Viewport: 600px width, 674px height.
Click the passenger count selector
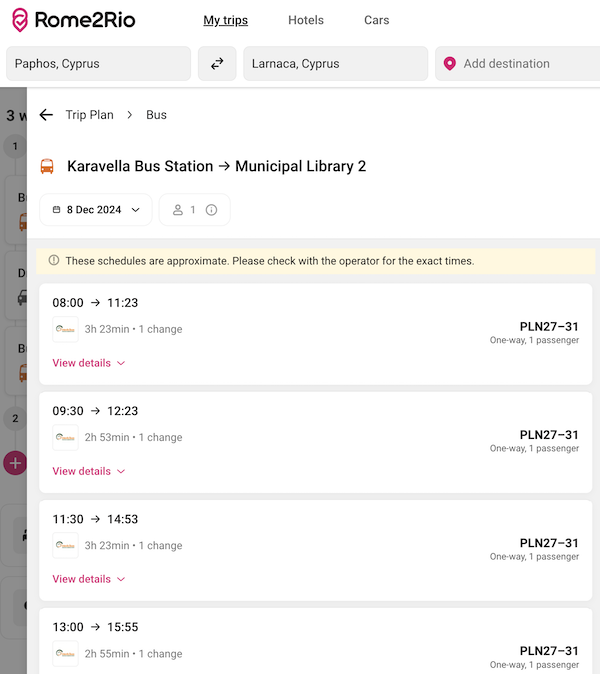[195, 210]
